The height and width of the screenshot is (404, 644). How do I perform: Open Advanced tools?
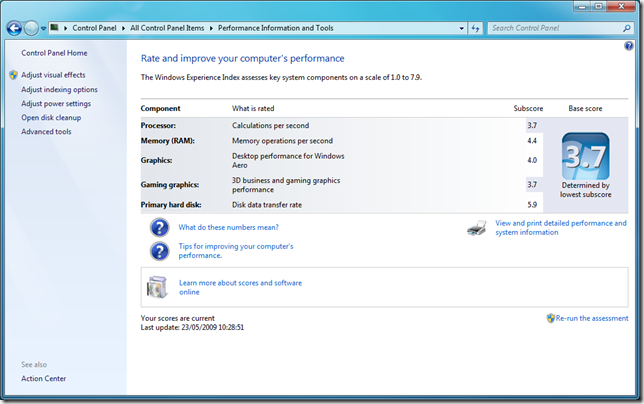[x=46, y=131]
